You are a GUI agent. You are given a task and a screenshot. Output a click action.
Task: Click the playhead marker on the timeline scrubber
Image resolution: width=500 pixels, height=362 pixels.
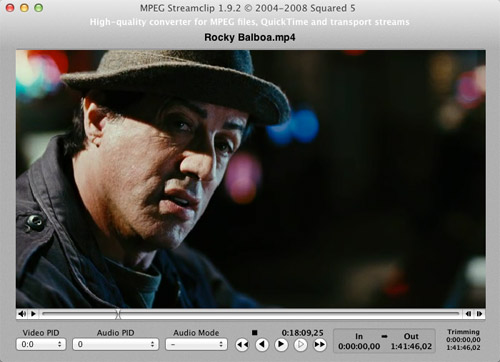pyautogui.click(x=118, y=314)
